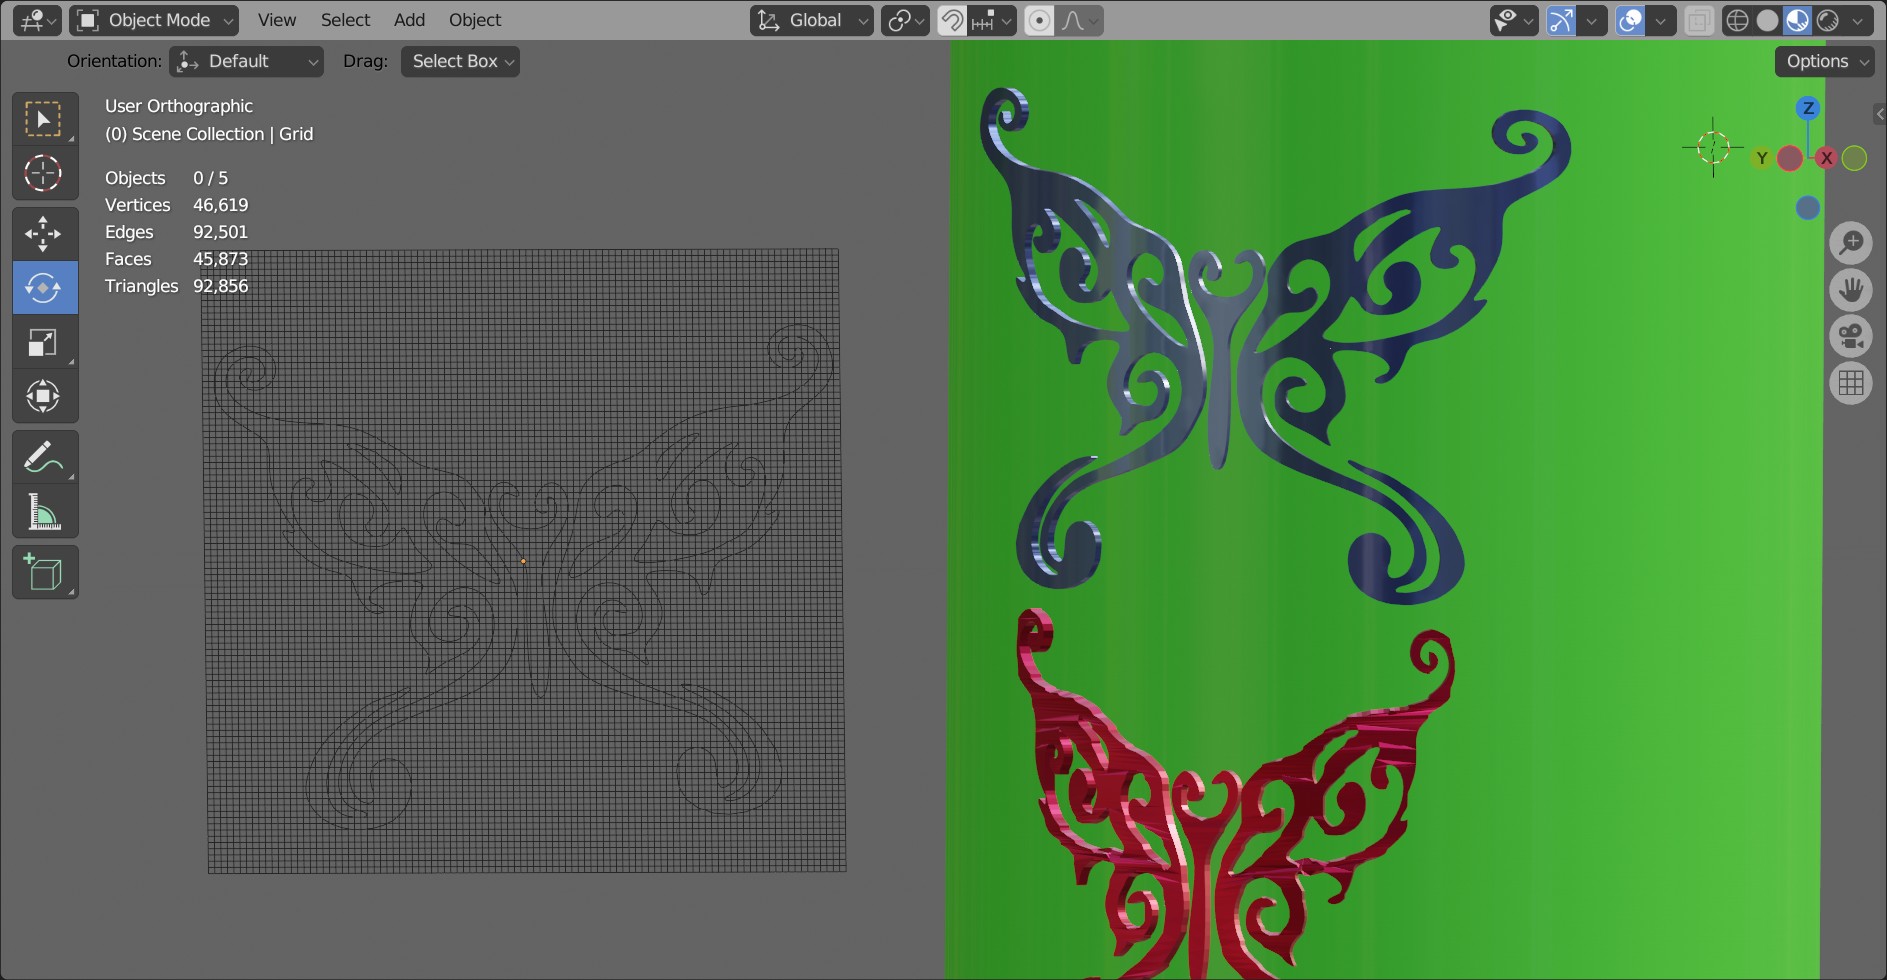Pick the Rotate tool
This screenshot has width=1887, height=980.
coord(44,288)
